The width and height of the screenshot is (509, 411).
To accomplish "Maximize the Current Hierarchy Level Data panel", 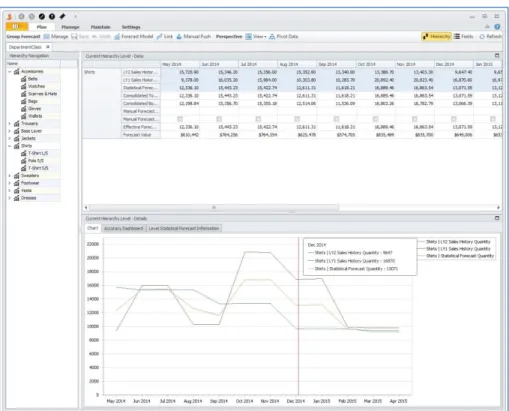I will coord(497,56).
